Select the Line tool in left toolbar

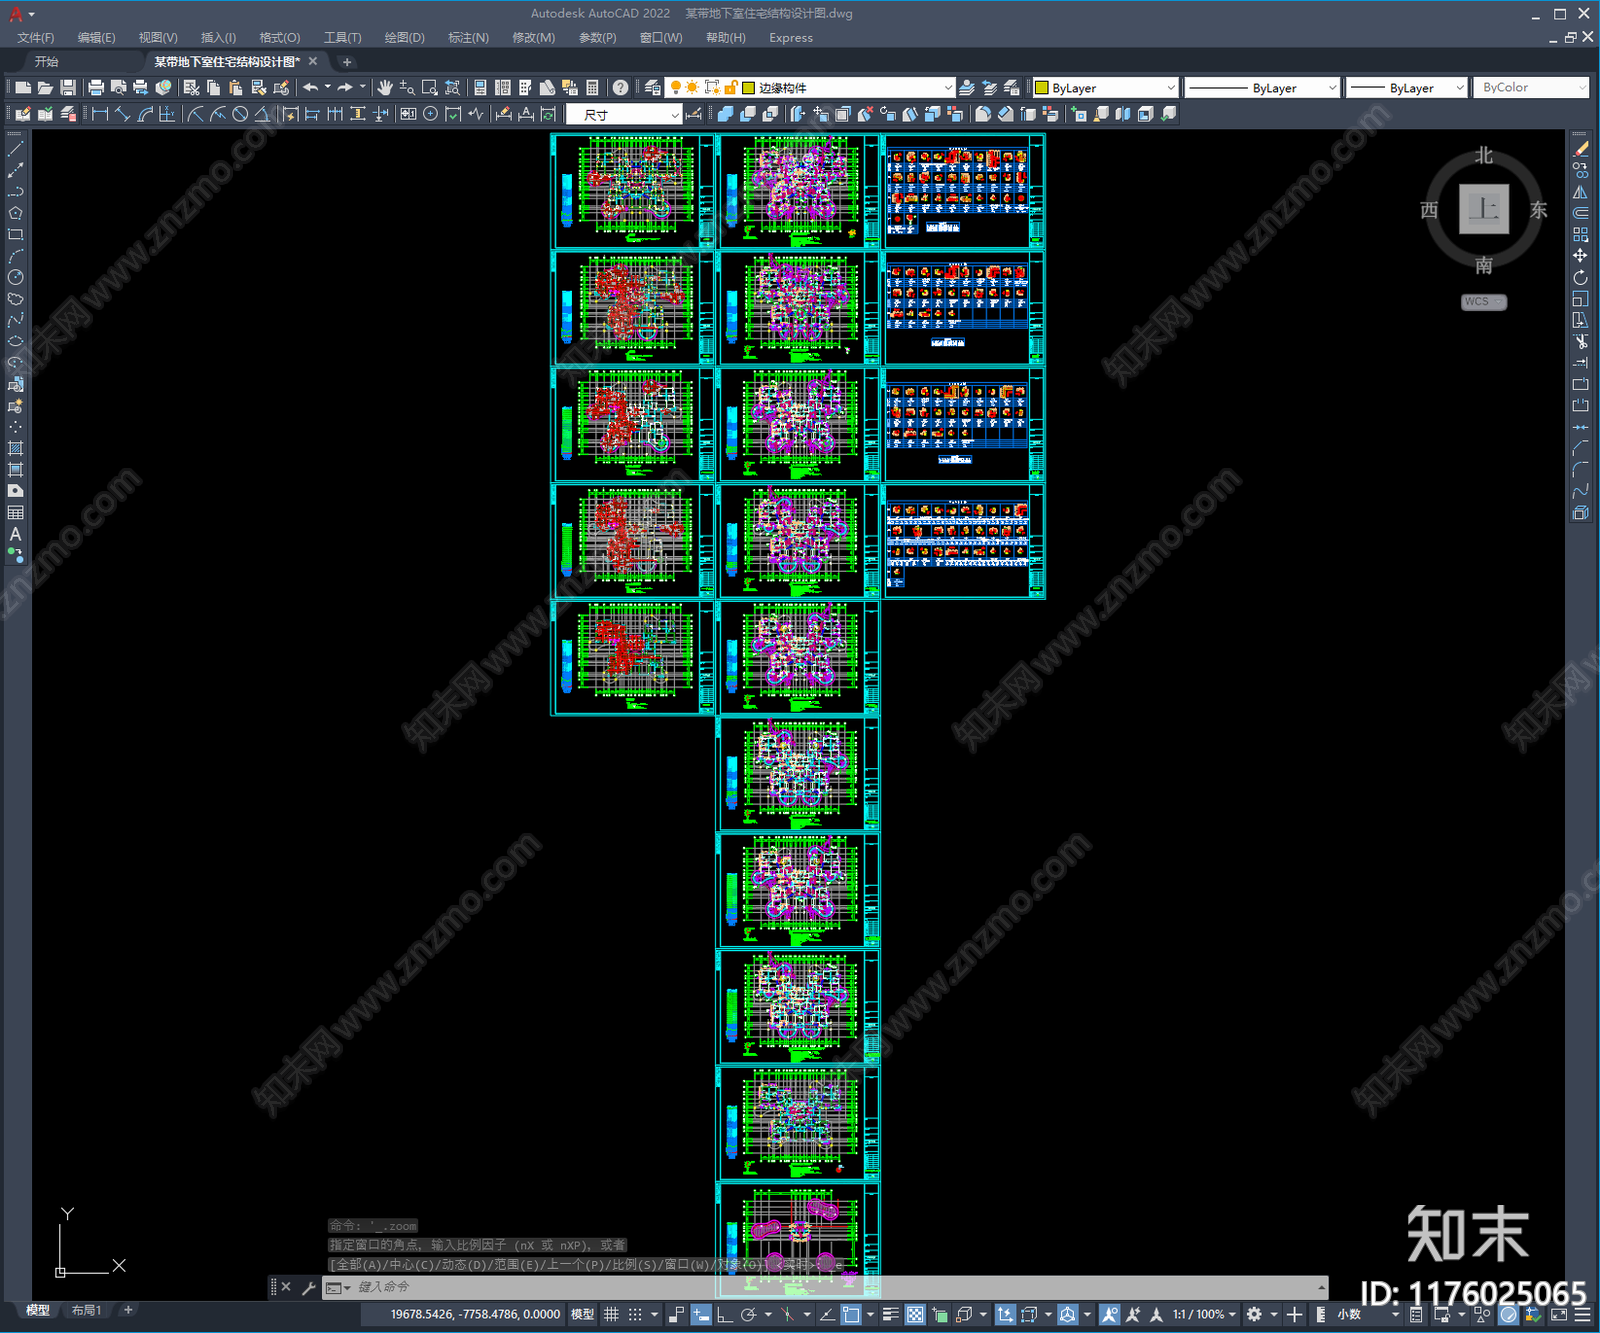15,148
